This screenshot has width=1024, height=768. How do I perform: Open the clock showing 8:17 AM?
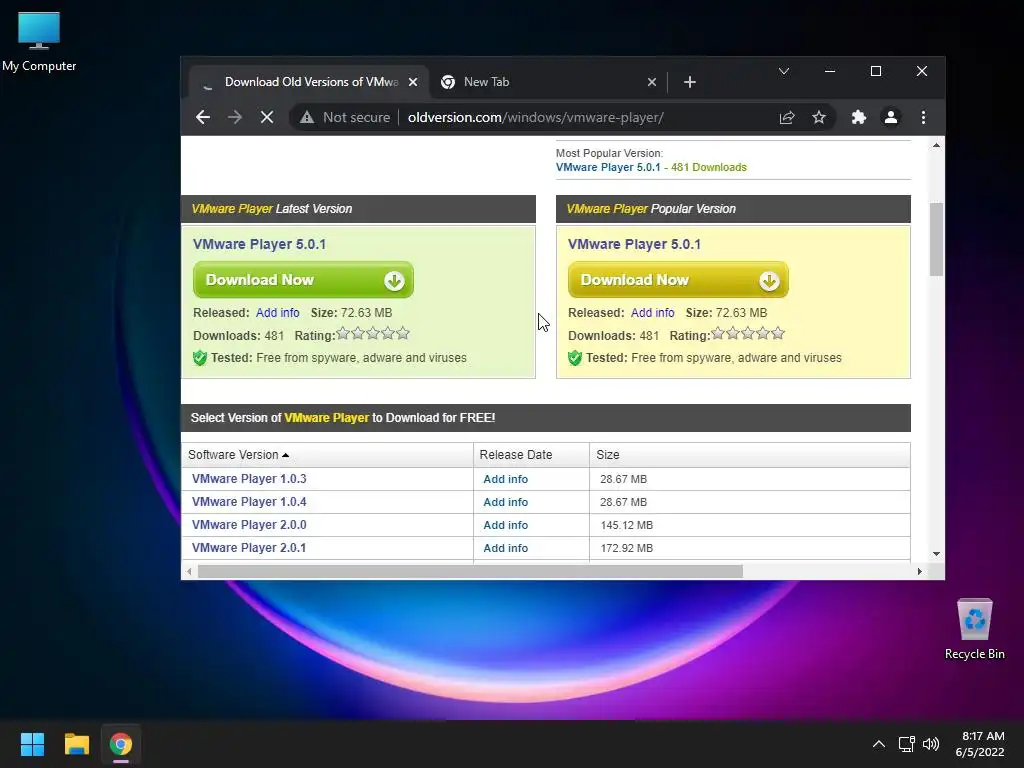pyautogui.click(x=980, y=744)
